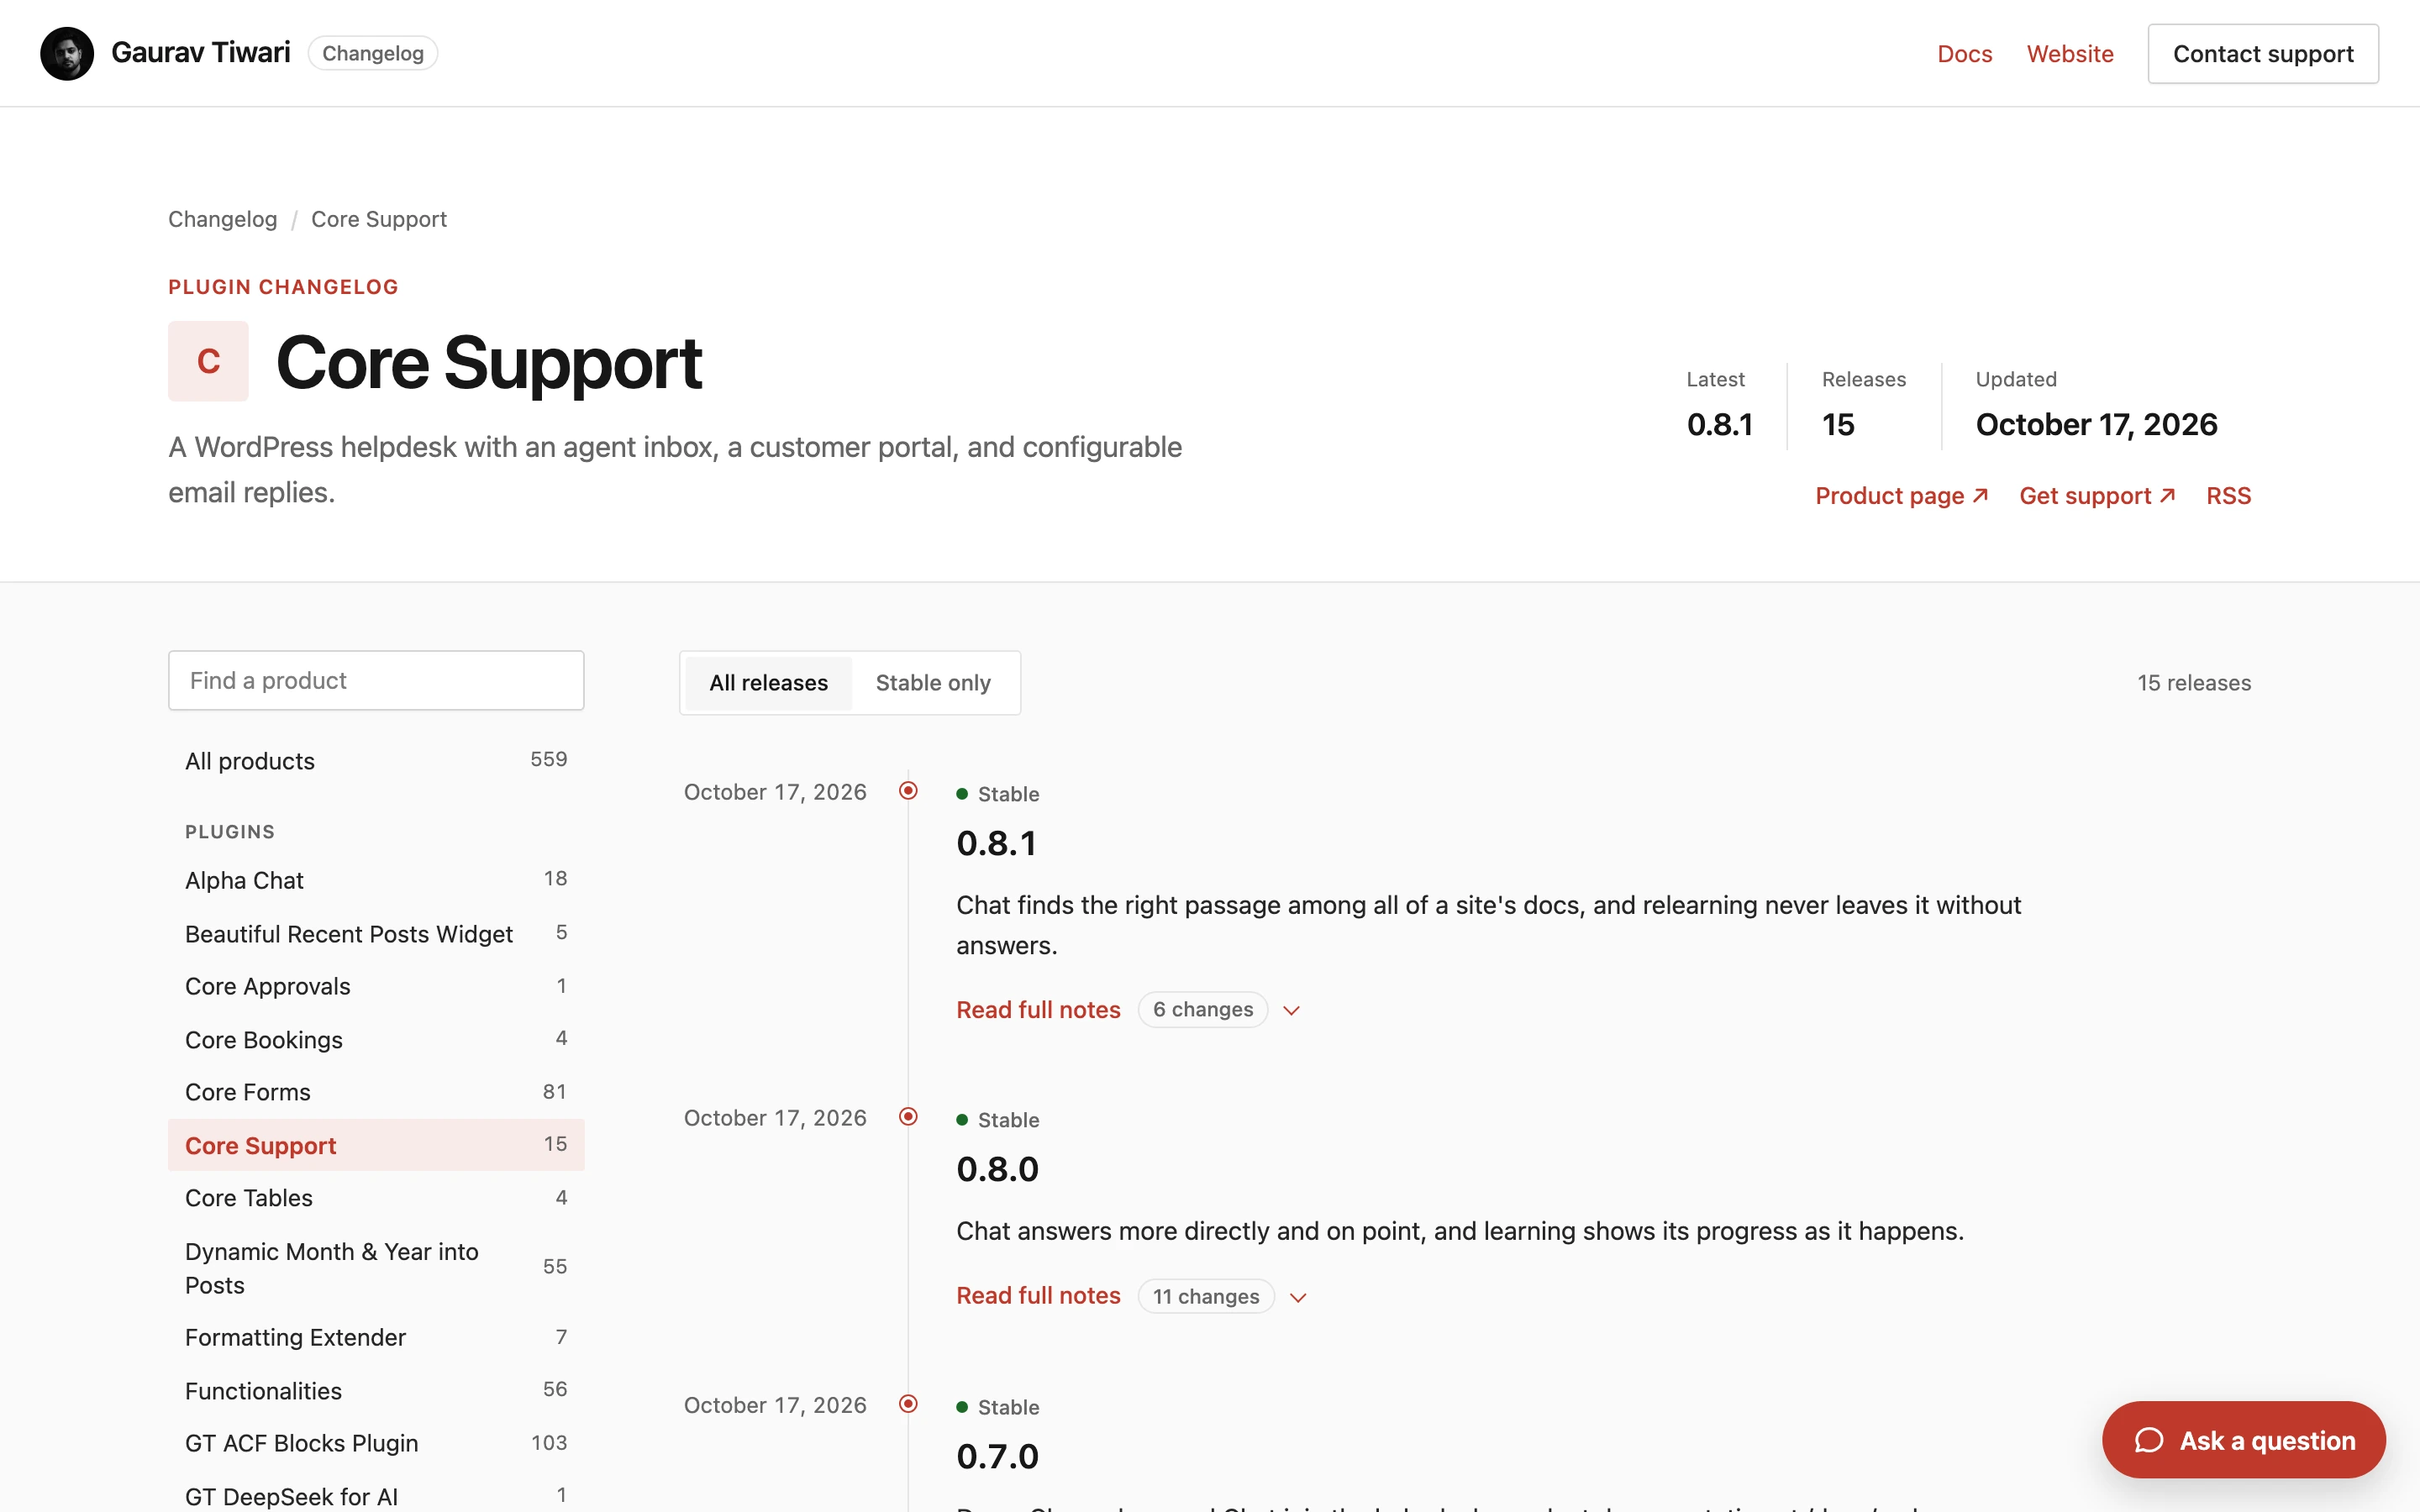Click version heading 0.8.1
This screenshot has height=1512, width=2420.
click(996, 843)
